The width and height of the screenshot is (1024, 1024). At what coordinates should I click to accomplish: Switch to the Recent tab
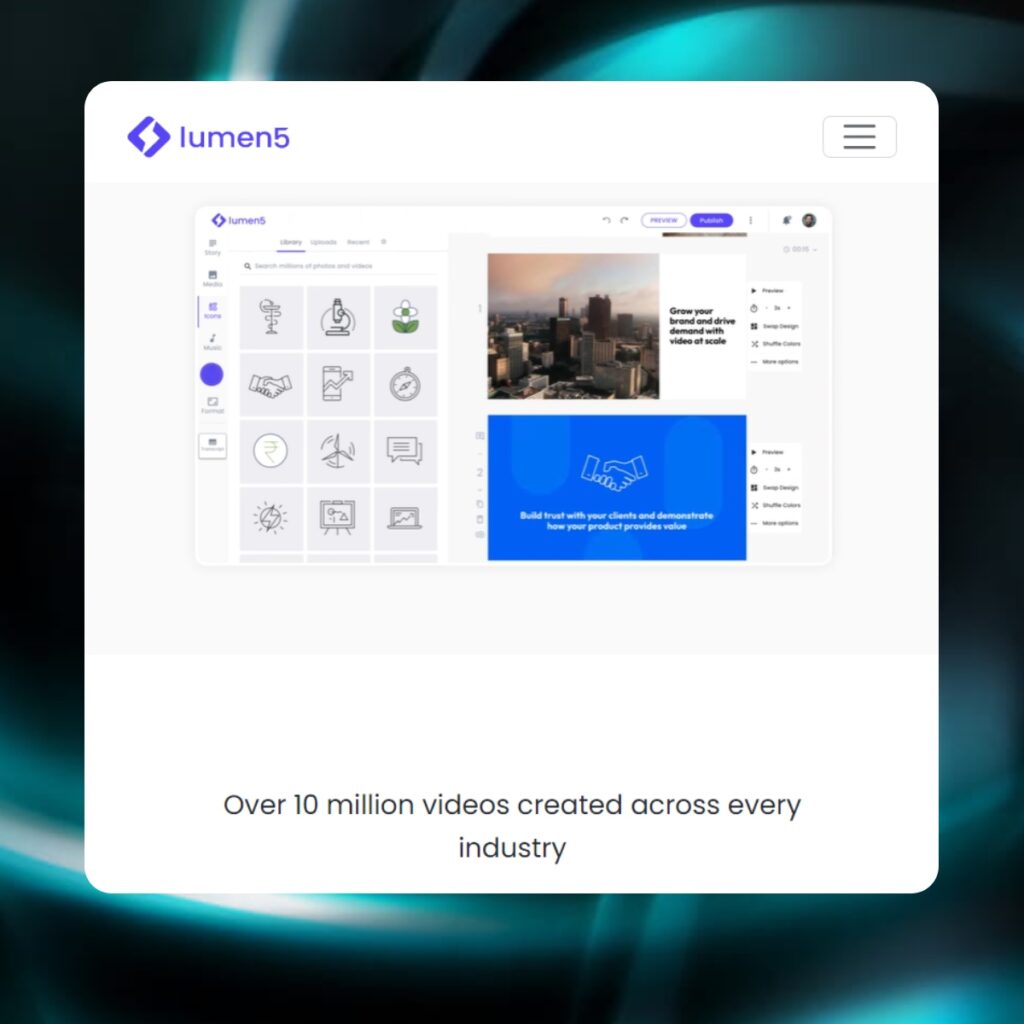pyautogui.click(x=358, y=242)
